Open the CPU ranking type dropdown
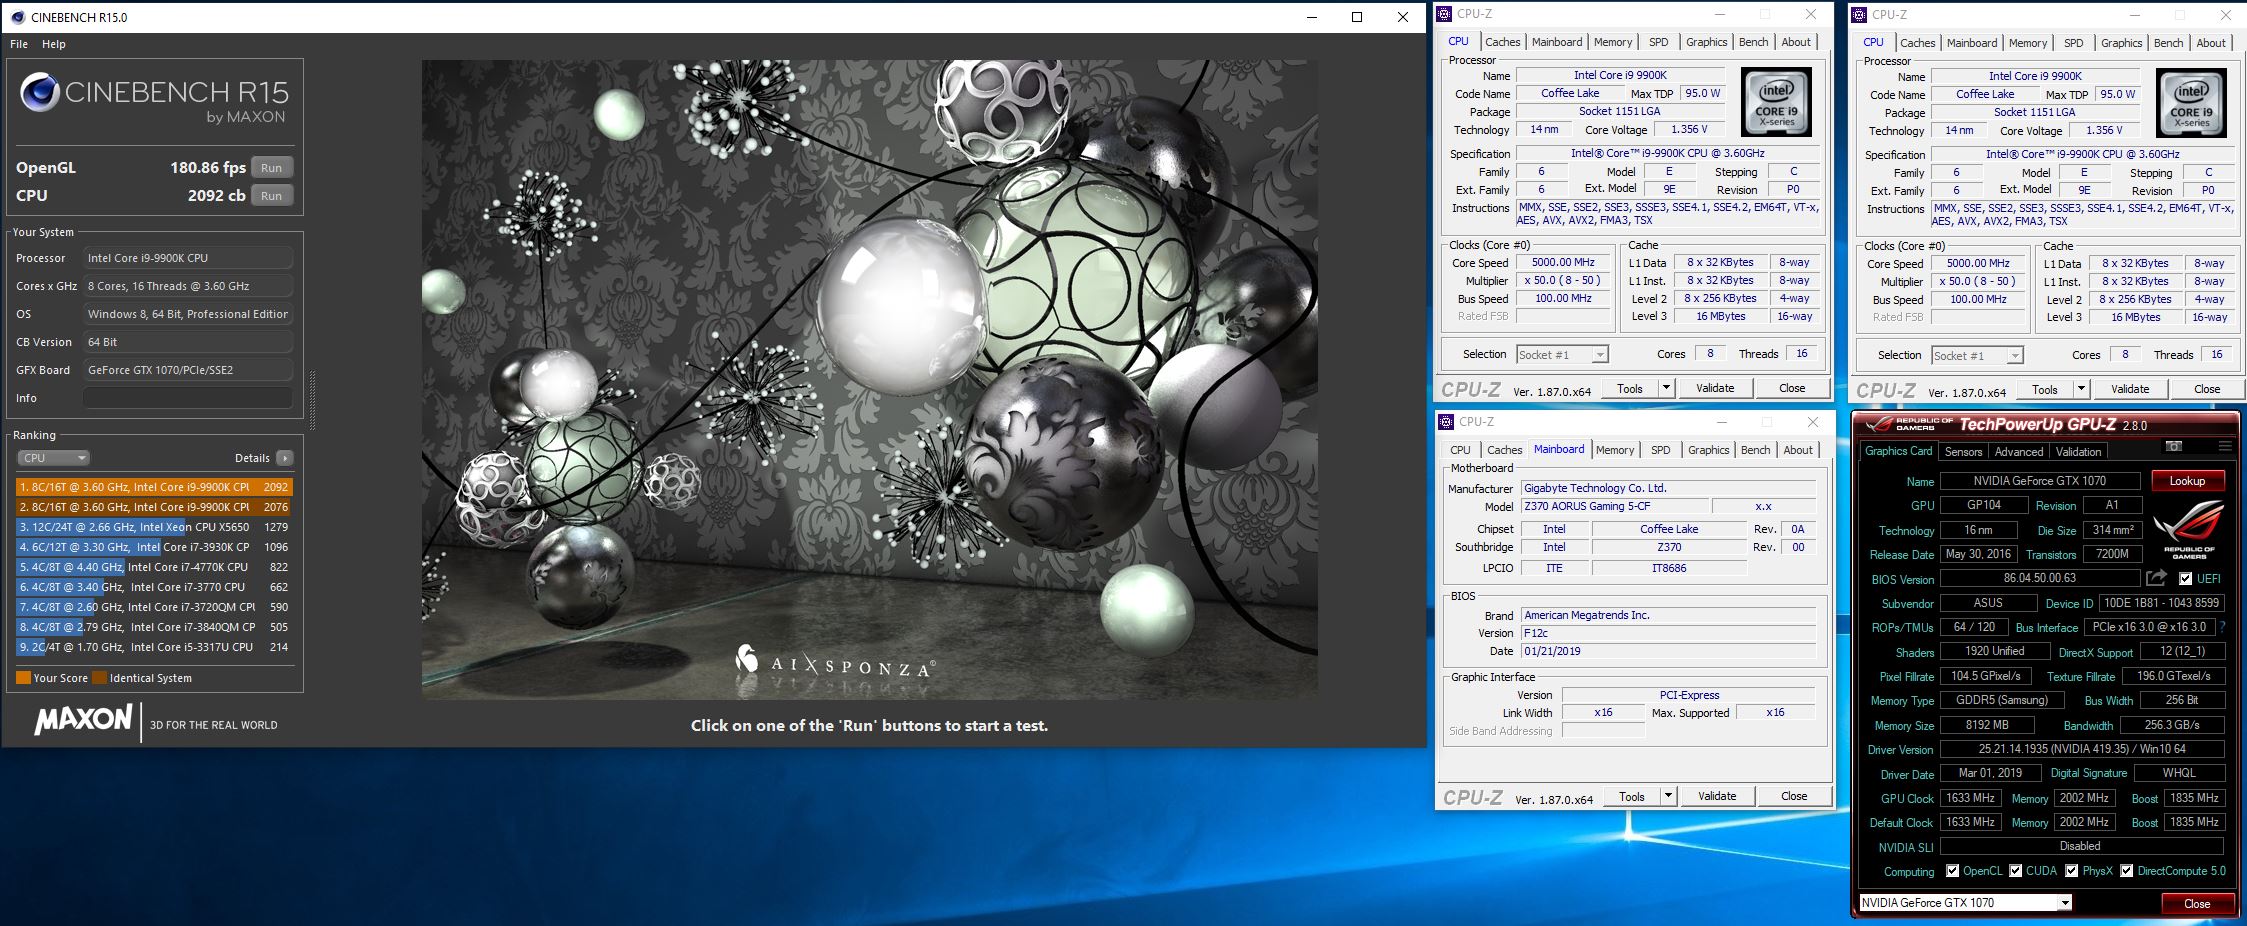2247x926 pixels. tap(54, 458)
